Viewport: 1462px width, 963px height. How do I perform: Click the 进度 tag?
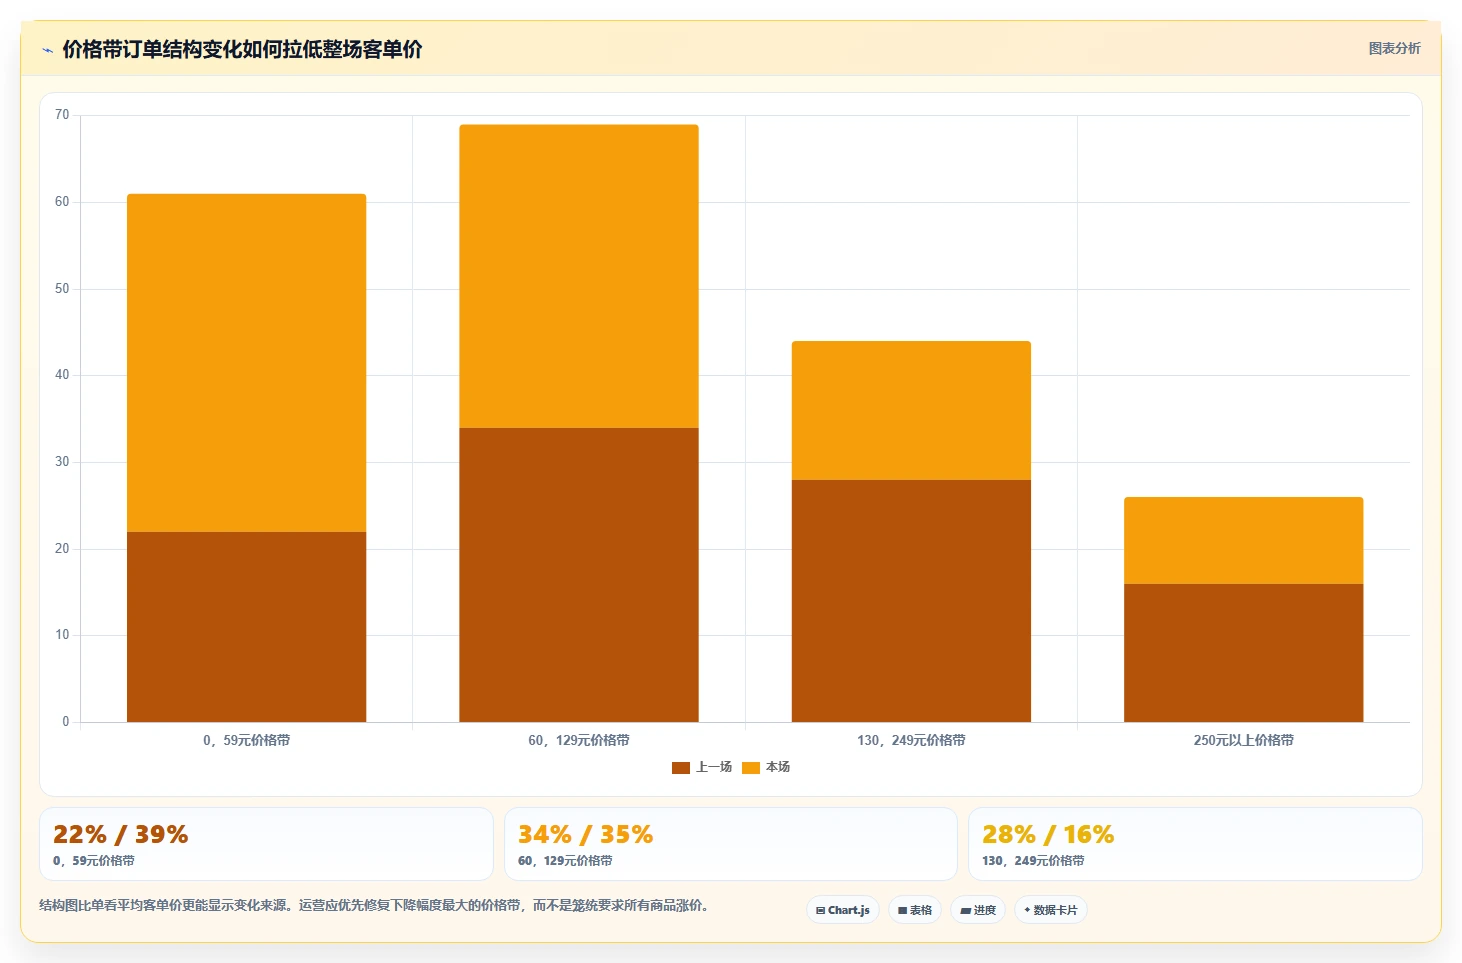(978, 910)
